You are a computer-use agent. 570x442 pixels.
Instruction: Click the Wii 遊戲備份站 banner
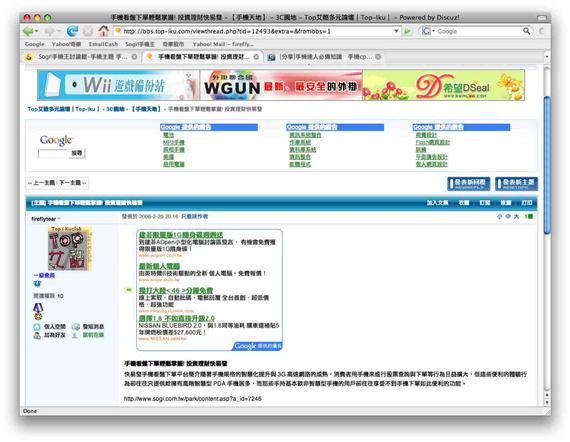(x=118, y=85)
